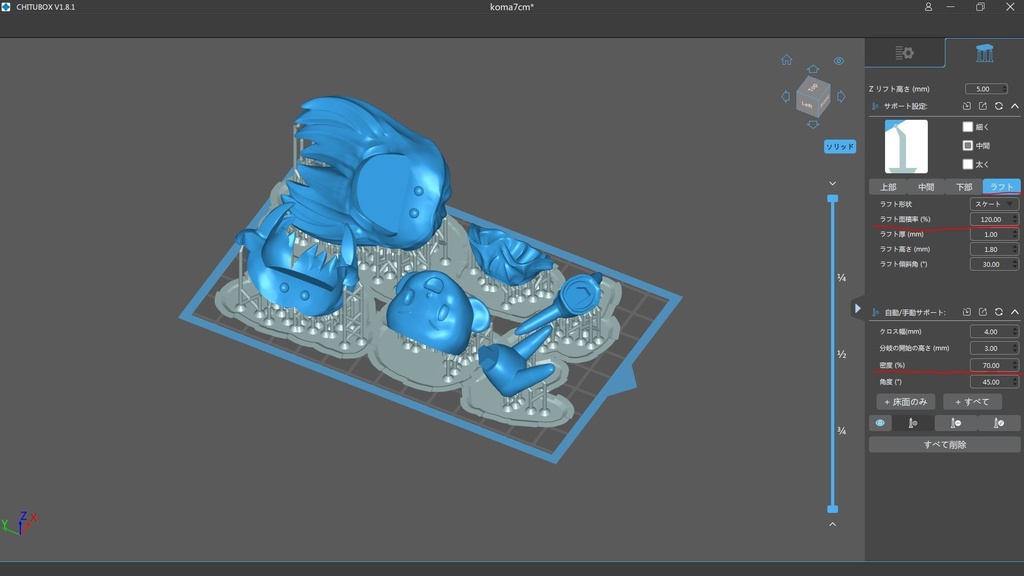Viewport: 1024px width, 576px height.
Task: Switch to the 中間 tab
Action: tap(926, 187)
